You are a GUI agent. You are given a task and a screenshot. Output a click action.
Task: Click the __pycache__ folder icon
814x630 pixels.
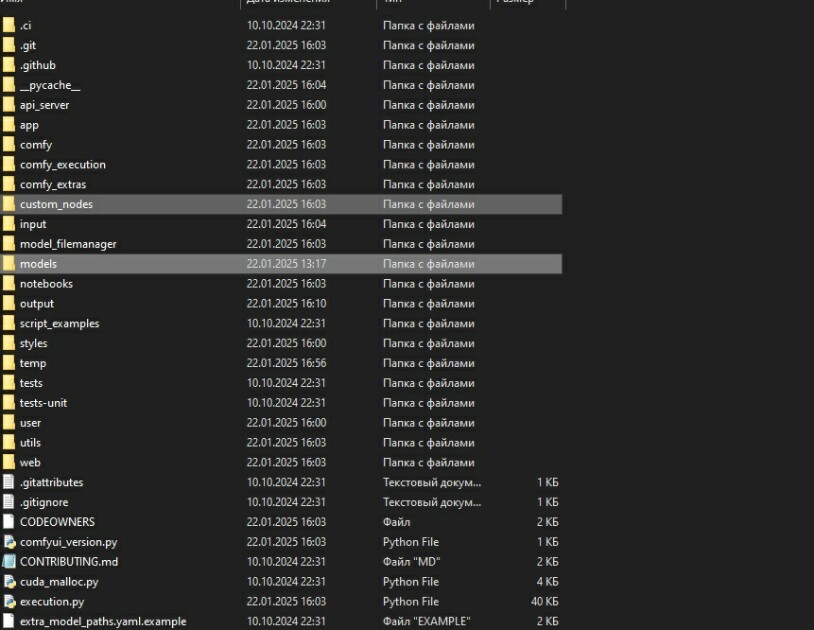point(8,85)
